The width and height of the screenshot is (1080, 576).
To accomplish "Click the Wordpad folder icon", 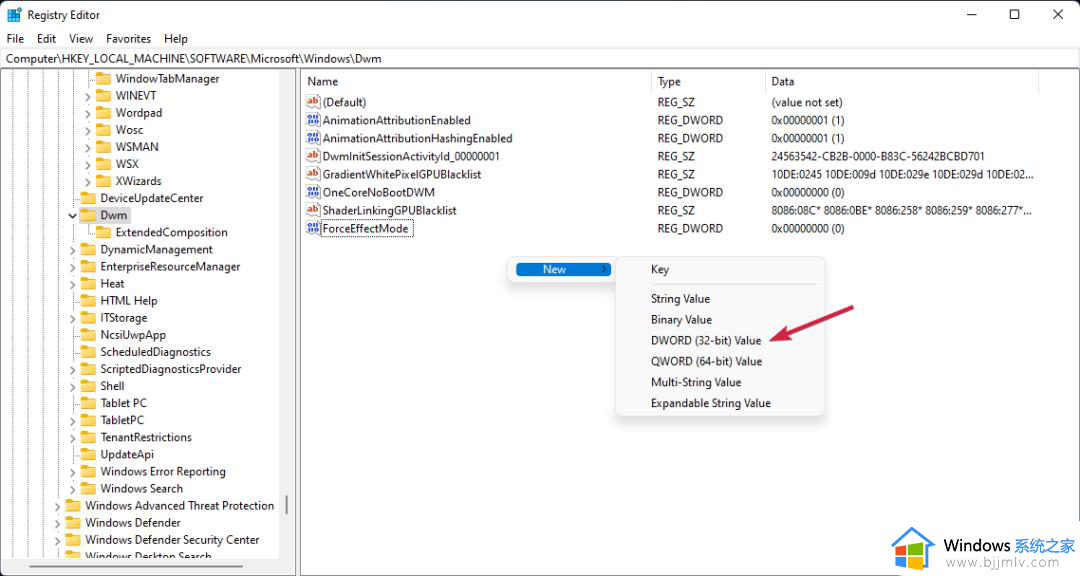I will pyautogui.click(x=103, y=112).
